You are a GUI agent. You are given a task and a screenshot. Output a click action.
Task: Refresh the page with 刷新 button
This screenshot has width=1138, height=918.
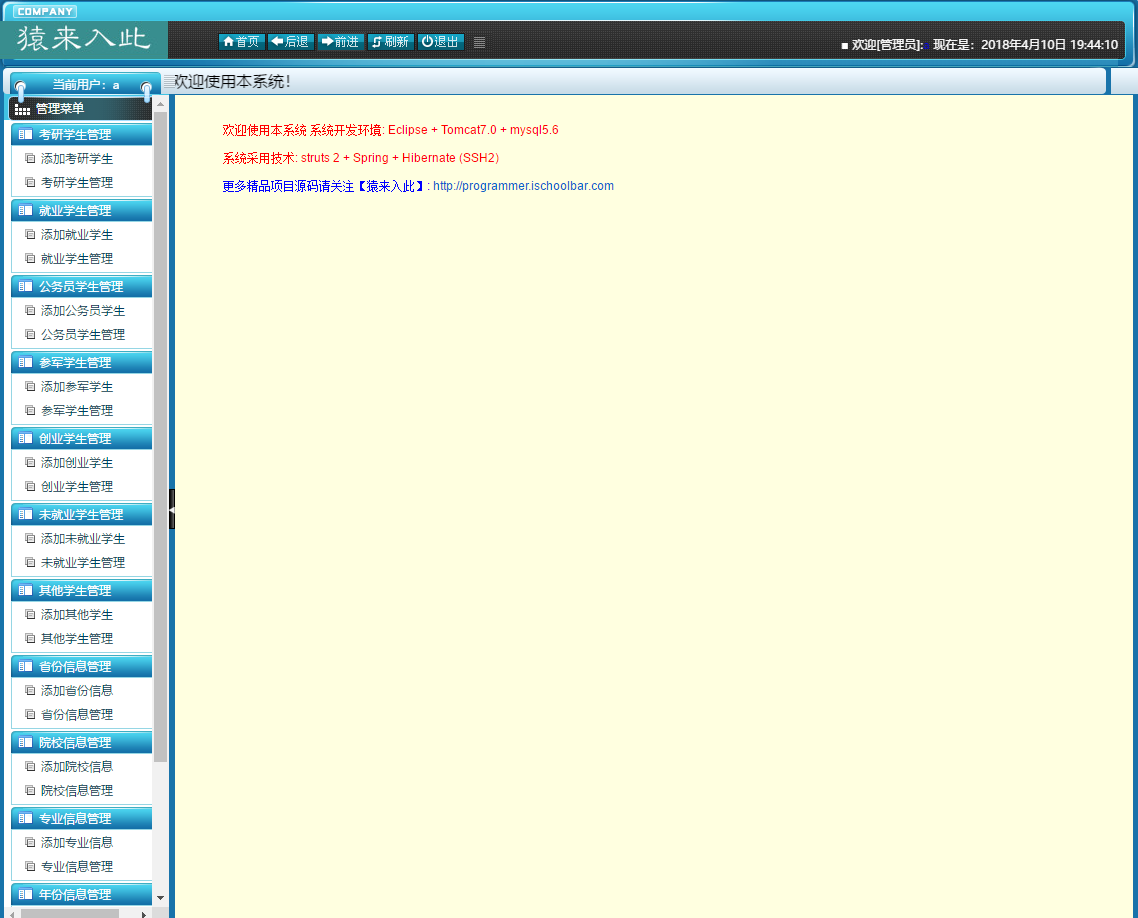point(391,41)
